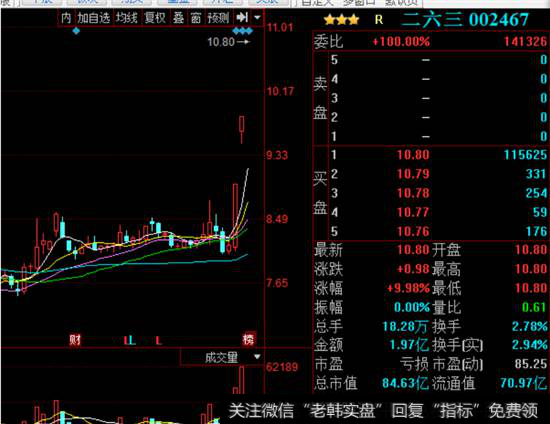Image resolution: width=550 pixels, height=424 pixels.
Task: Click the 预测 forecast button
Action: pos(218,18)
